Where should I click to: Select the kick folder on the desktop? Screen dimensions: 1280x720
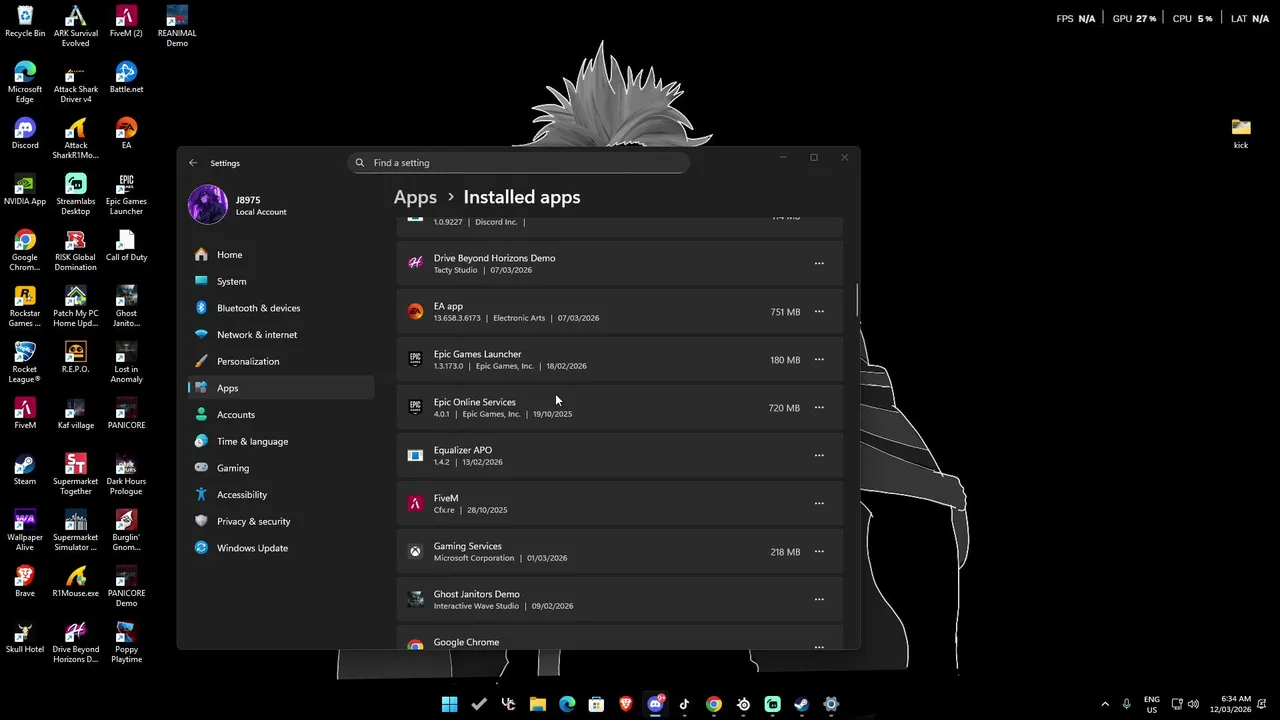[x=1241, y=133]
